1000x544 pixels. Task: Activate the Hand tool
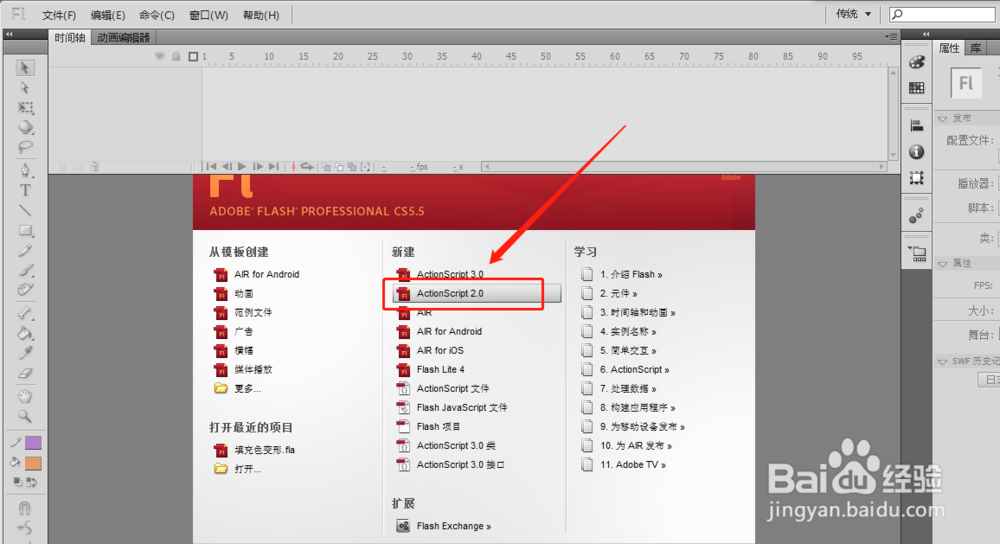click(x=25, y=397)
